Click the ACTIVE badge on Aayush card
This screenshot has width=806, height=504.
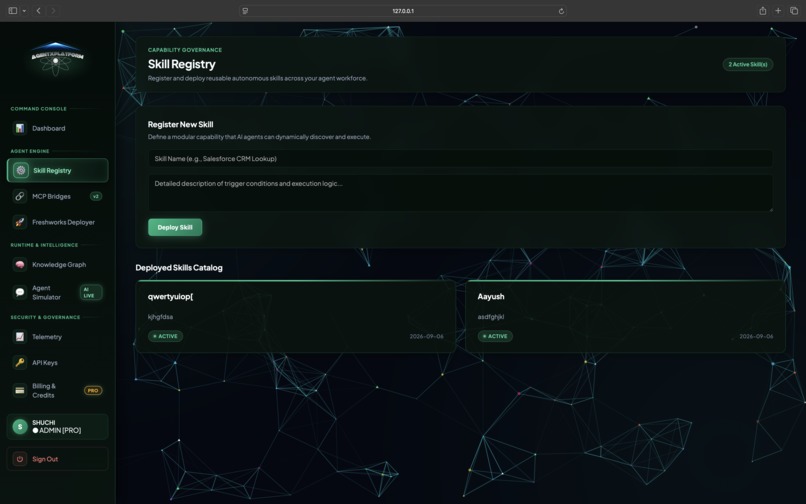[495, 336]
